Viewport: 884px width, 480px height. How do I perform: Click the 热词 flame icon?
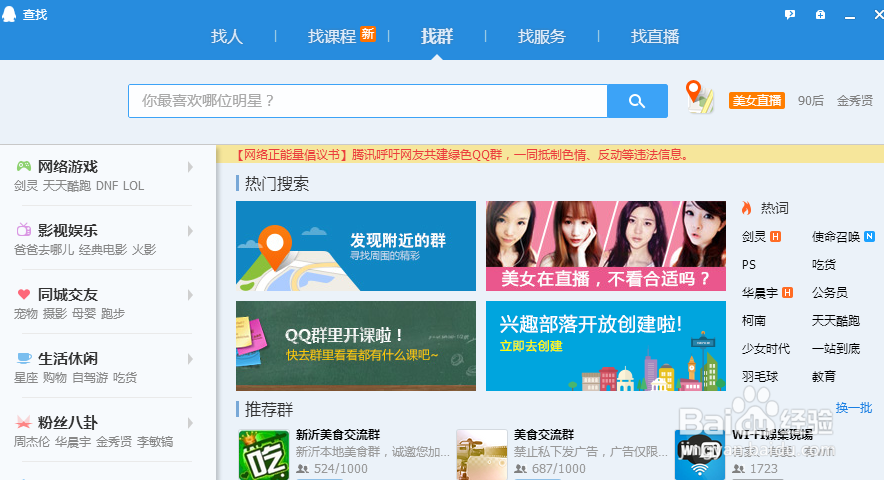[746, 208]
